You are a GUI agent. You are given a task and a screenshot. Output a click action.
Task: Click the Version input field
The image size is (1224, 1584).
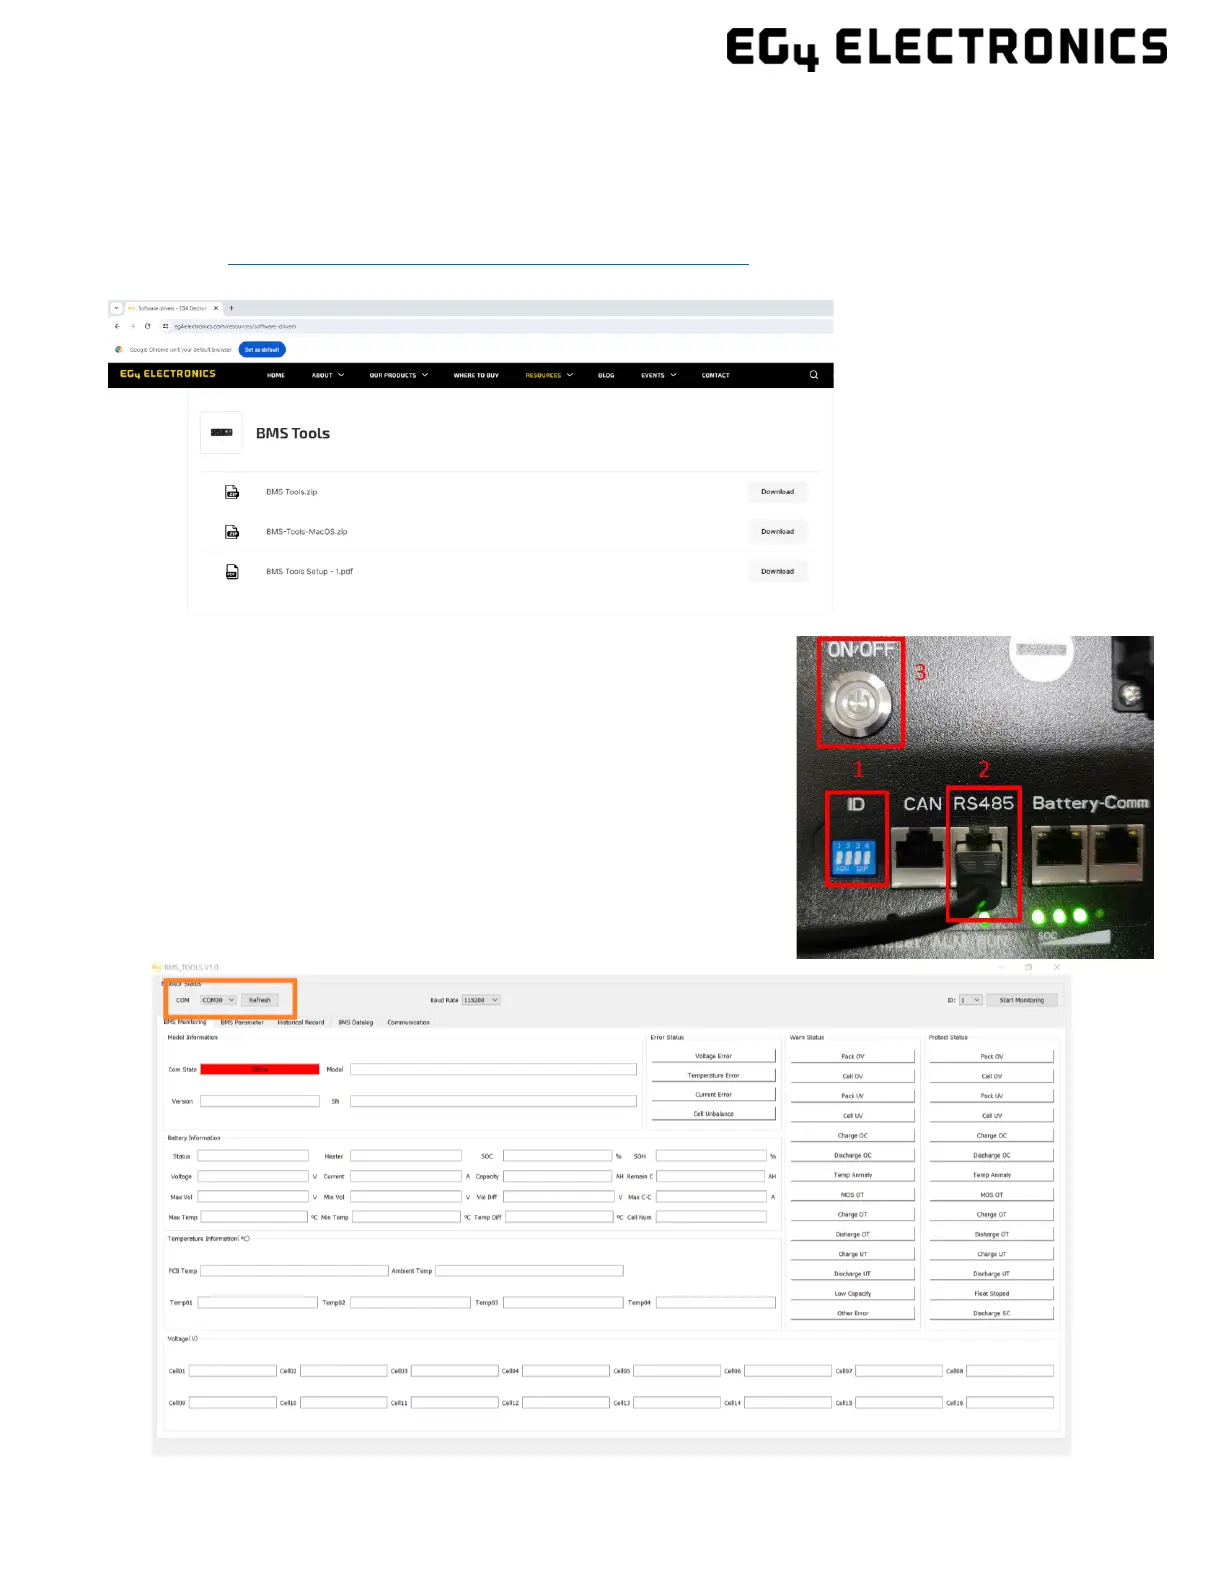pyautogui.click(x=260, y=1101)
